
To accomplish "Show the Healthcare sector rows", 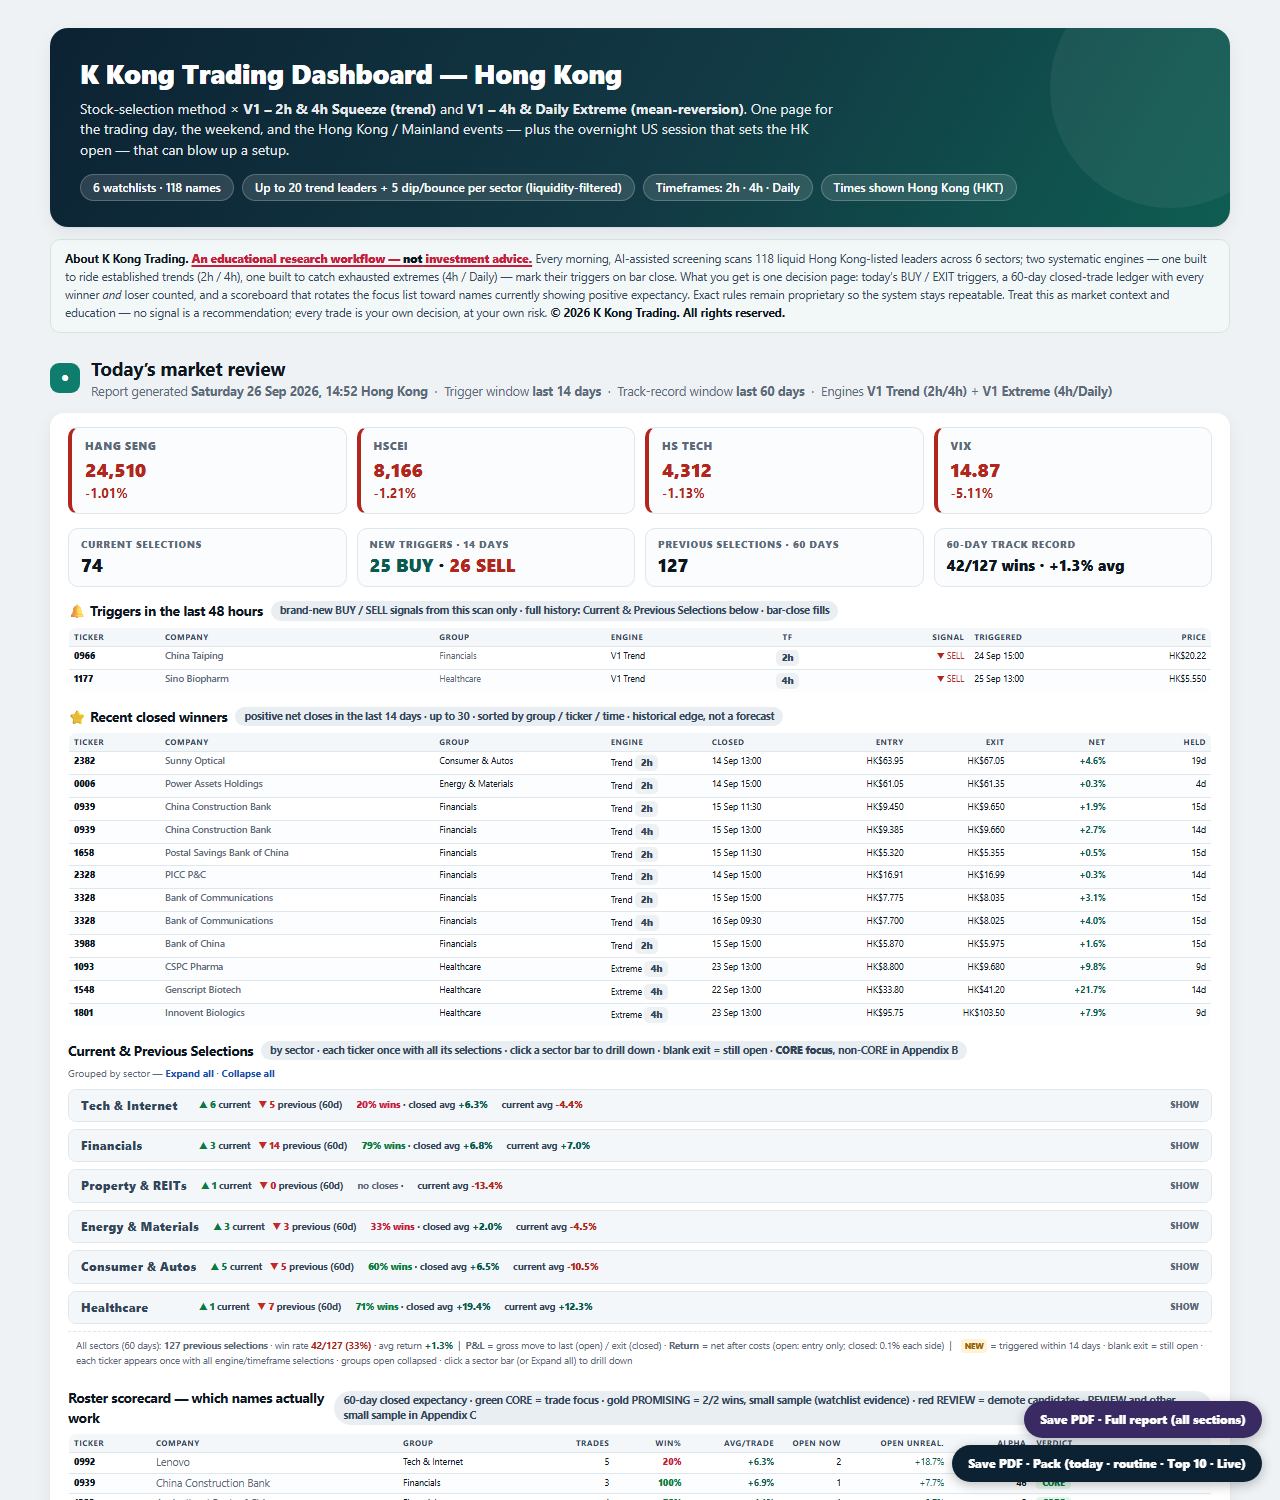I will click(1184, 1307).
